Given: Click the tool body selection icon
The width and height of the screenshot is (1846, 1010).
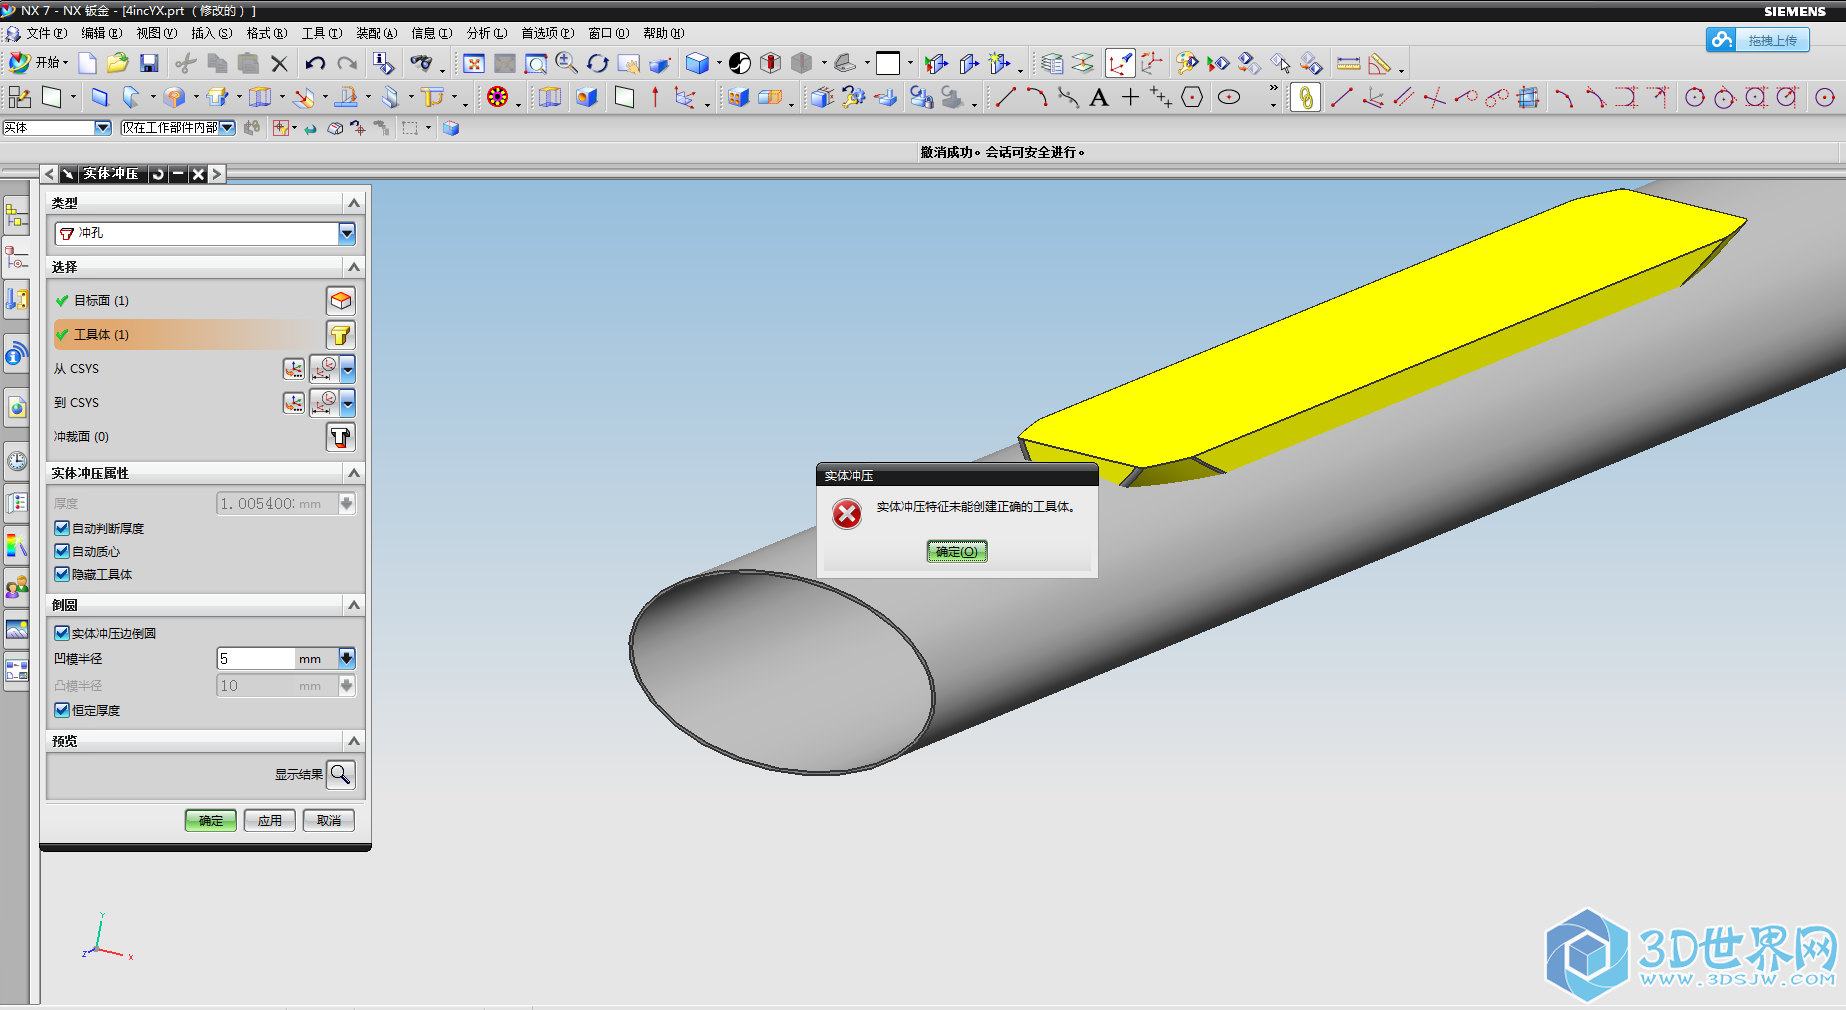Looking at the screenshot, I should 341,334.
